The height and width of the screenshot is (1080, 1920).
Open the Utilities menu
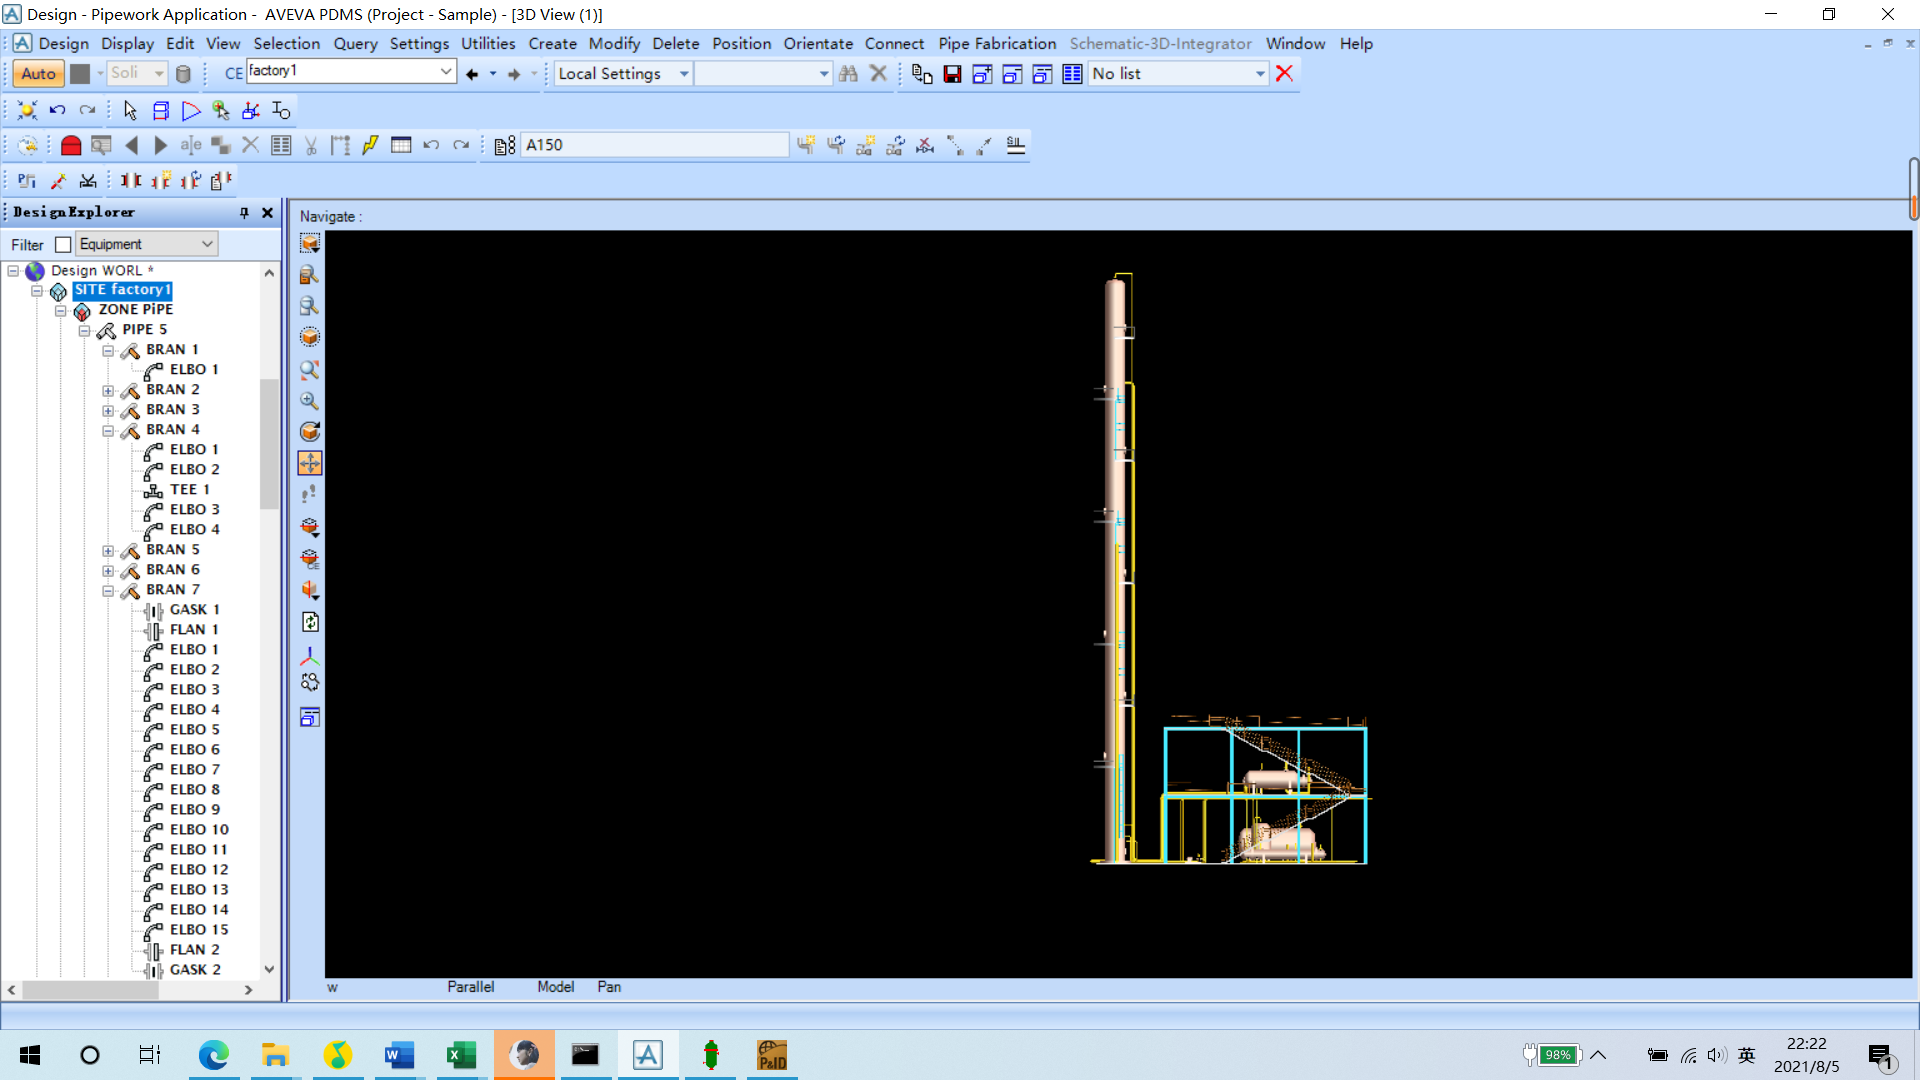(x=488, y=44)
